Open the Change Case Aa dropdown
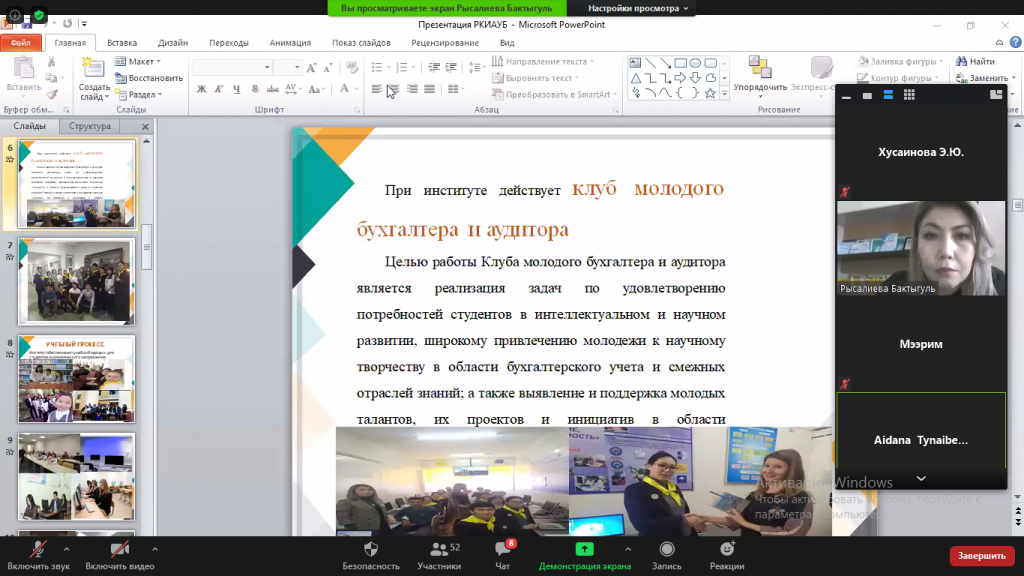Image resolution: width=1024 pixels, height=576 pixels. [317, 89]
